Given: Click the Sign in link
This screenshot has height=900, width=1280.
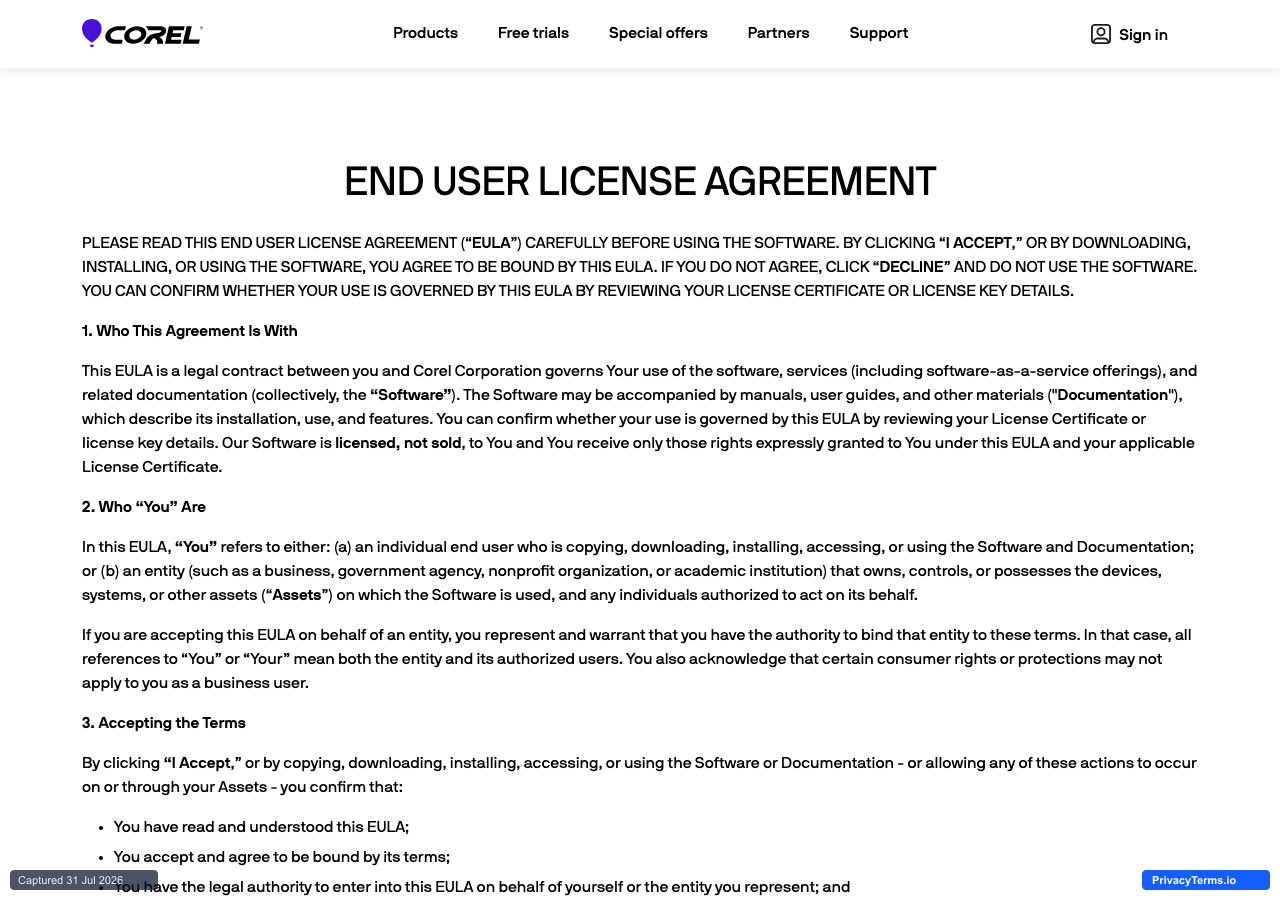Looking at the screenshot, I should coord(1129,34).
